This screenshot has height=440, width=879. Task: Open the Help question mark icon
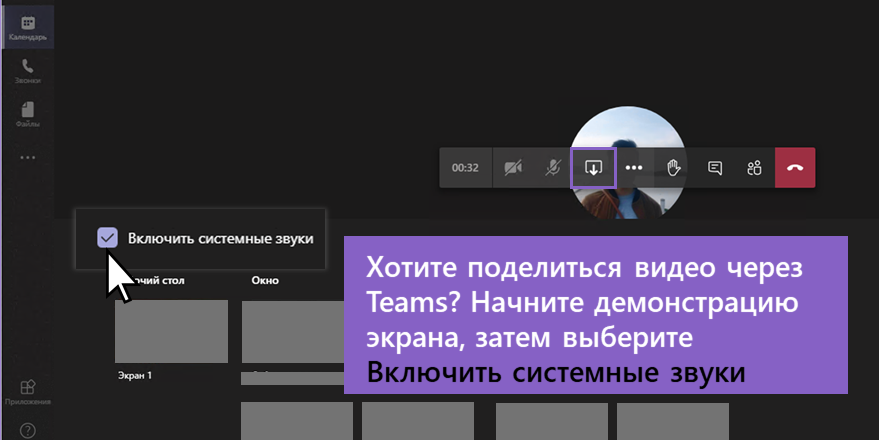point(27,430)
